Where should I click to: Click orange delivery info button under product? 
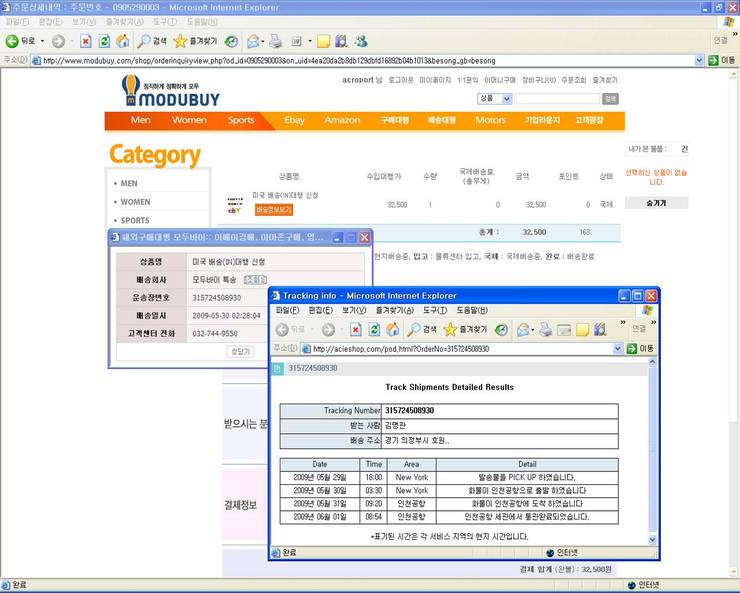tap(274, 210)
